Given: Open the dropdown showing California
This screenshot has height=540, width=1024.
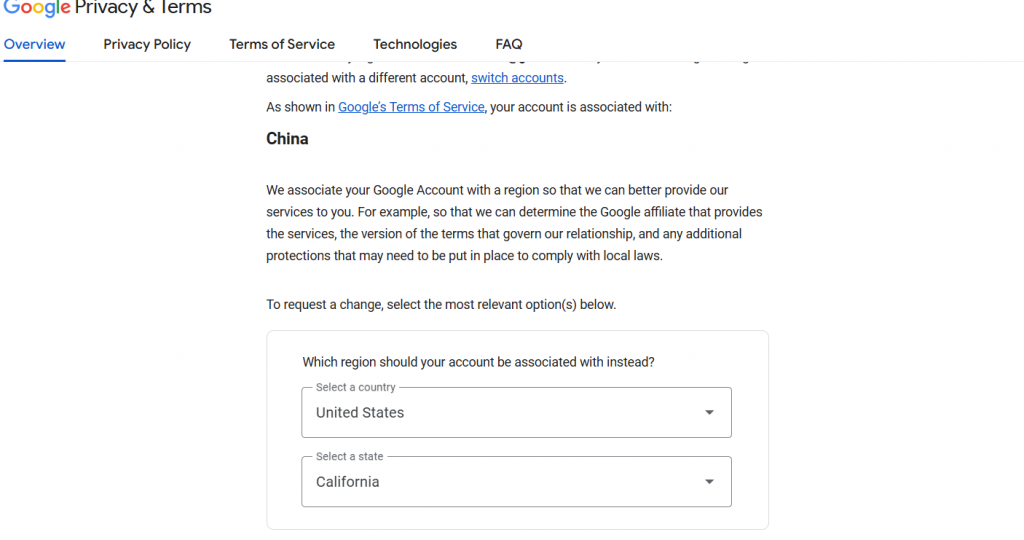Looking at the screenshot, I should coord(500,481).
